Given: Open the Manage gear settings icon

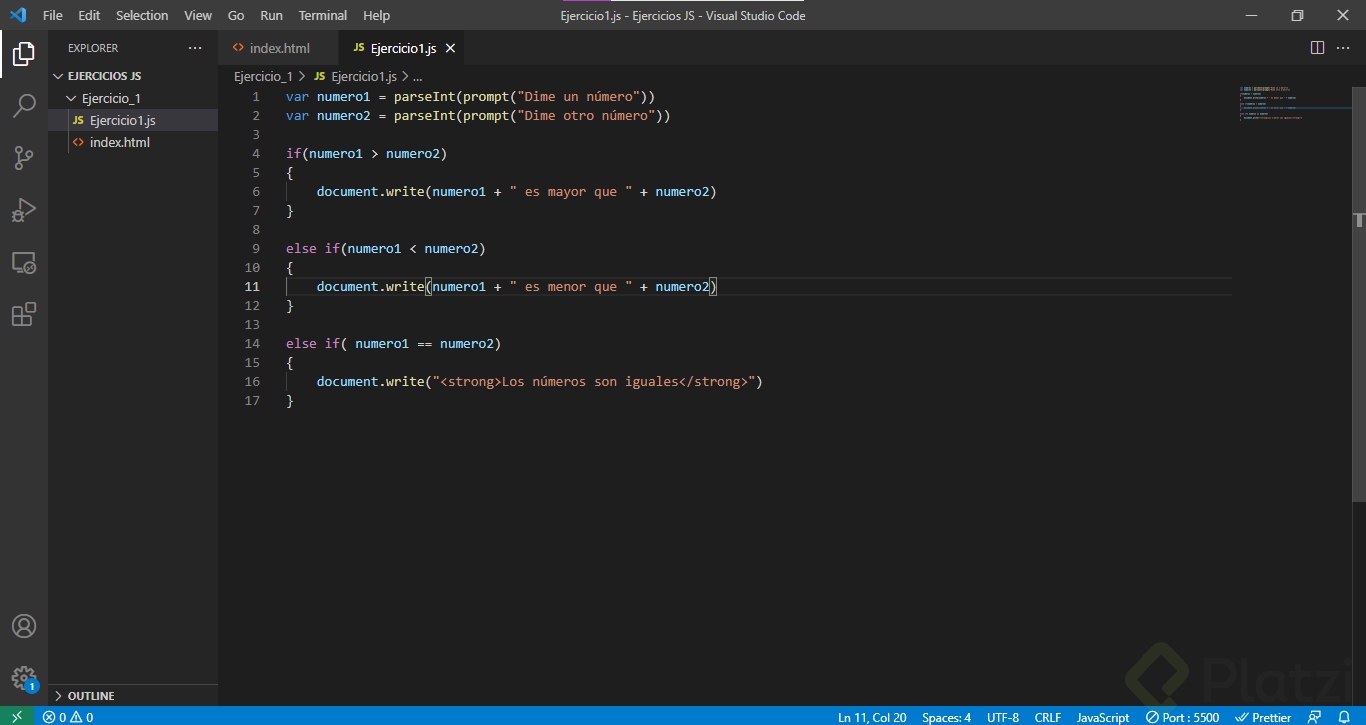Looking at the screenshot, I should point(24,678).
